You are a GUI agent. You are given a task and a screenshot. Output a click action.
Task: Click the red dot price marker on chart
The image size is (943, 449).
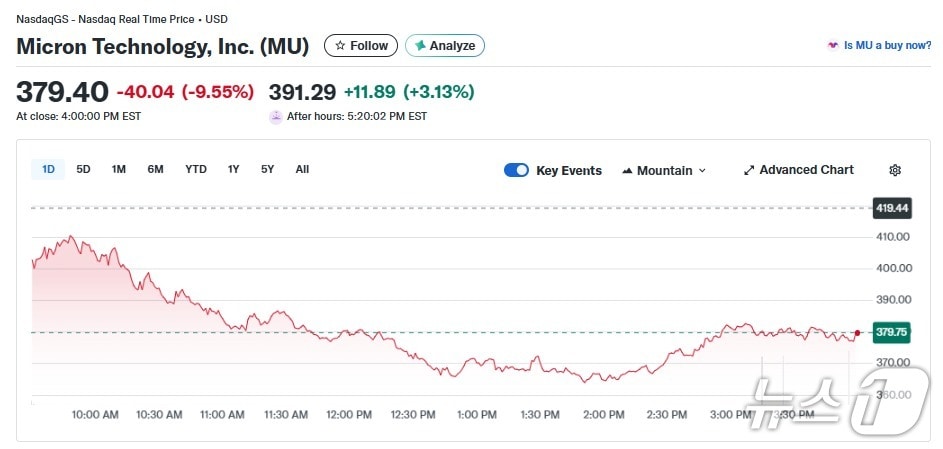[x=857, y=333]
